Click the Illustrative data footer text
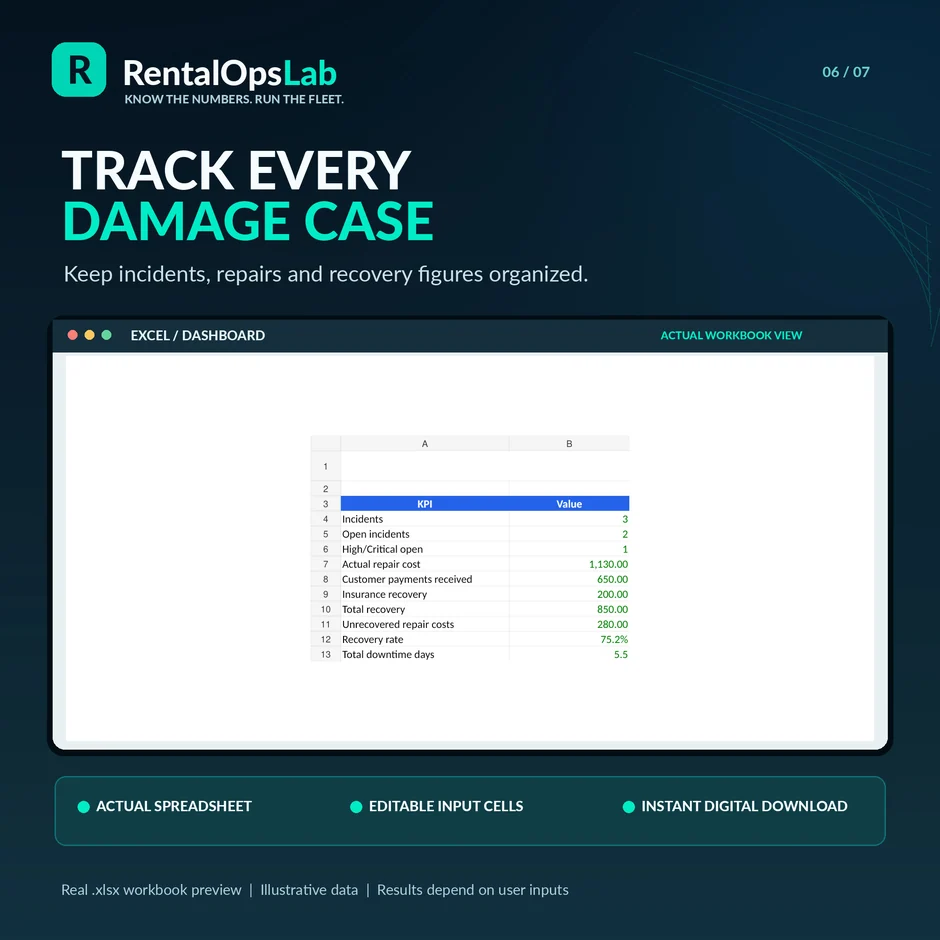The height and width of the screenshot is (940, 940). point(309,890)
